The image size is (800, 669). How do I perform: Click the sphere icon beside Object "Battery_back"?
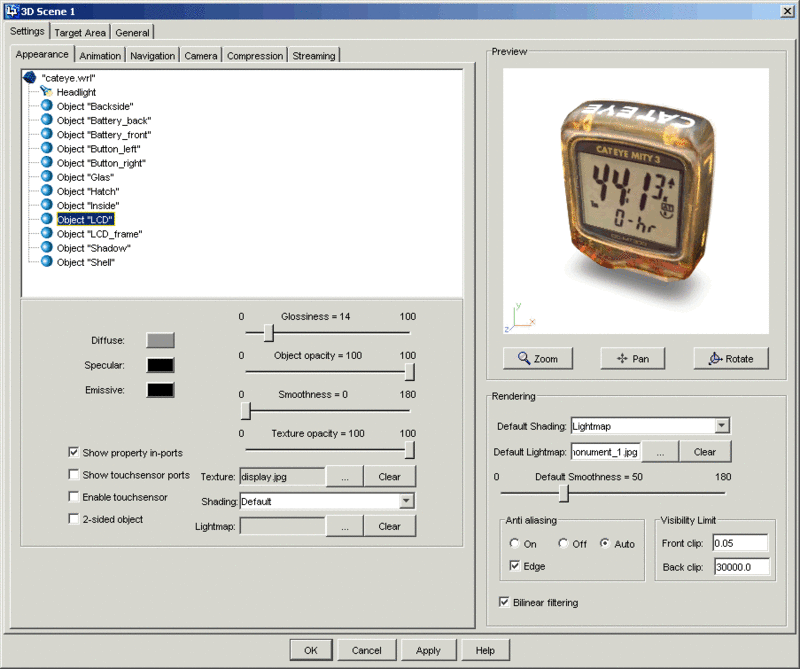(x=46, y=120)
